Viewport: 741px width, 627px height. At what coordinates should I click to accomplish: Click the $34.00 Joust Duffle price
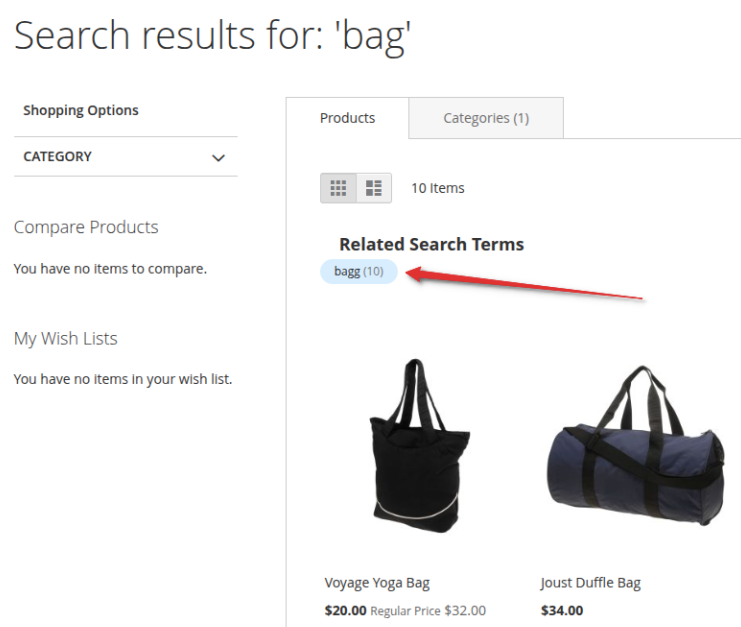(x=562, y=610)
